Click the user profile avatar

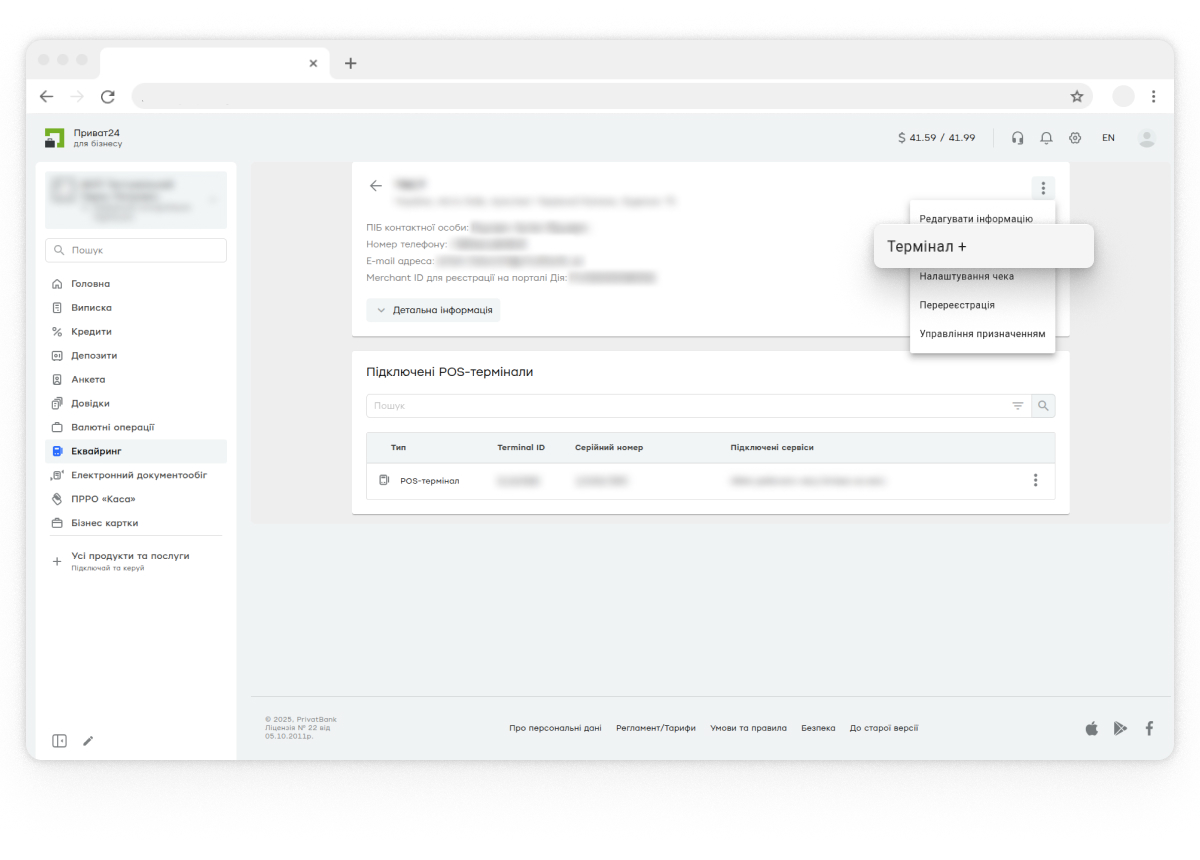1146,138
